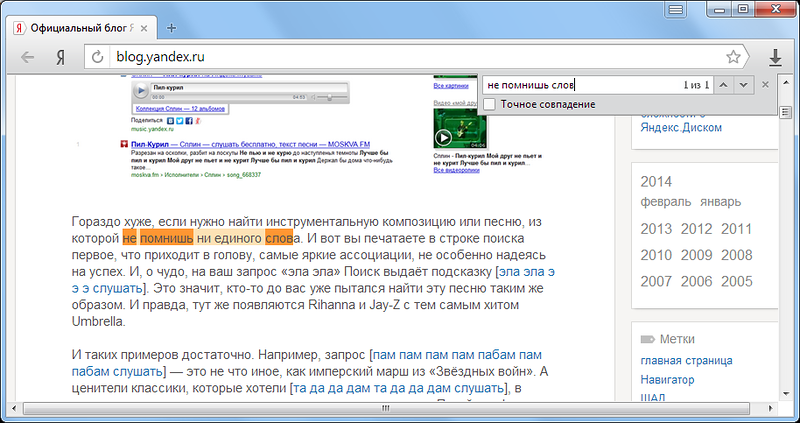Open a new tab with the plus

tap(171, 28)
